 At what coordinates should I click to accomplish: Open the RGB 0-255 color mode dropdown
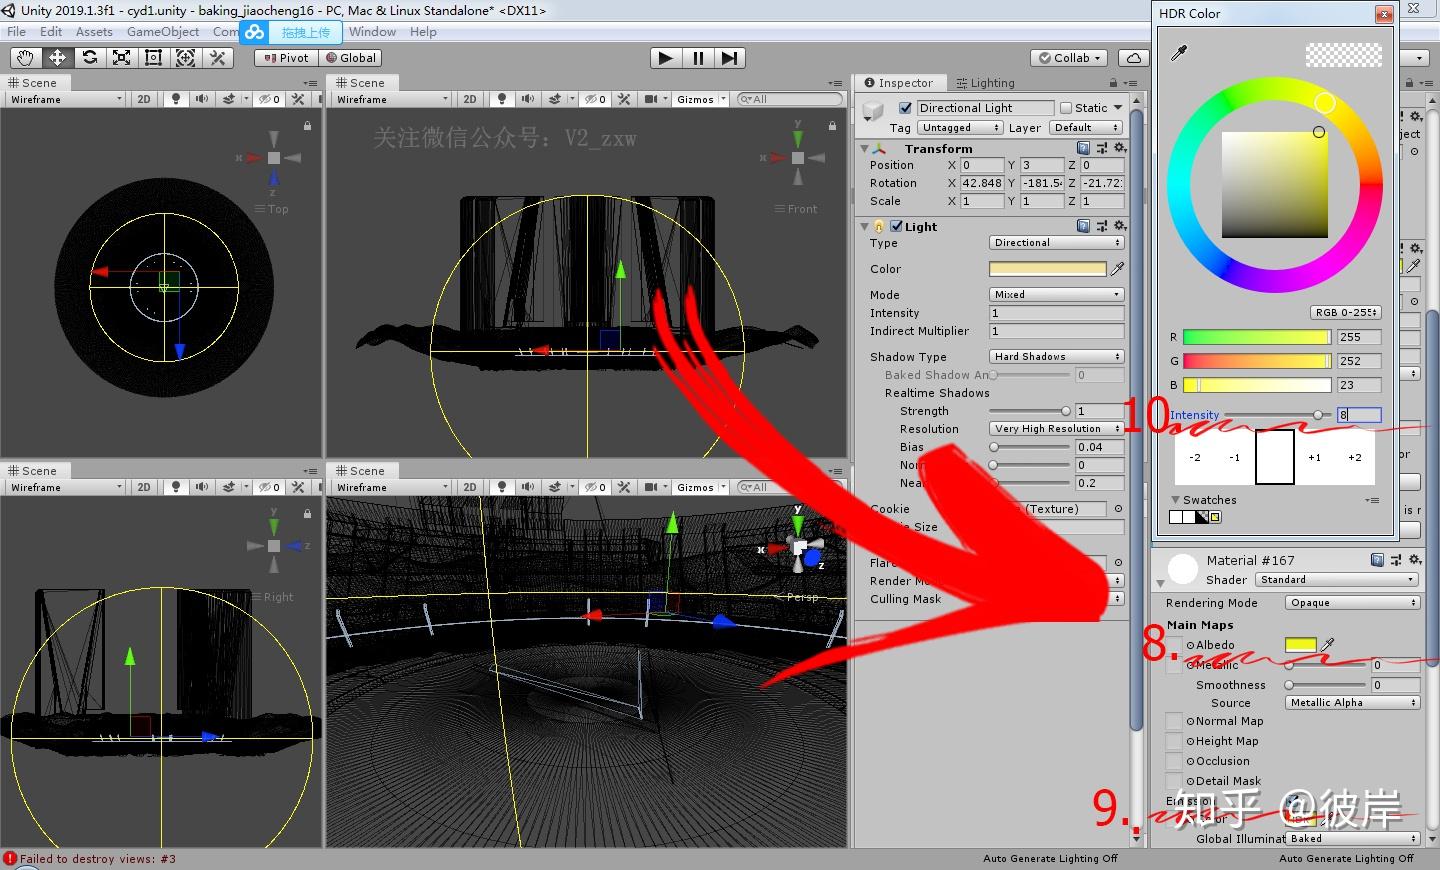coord(1346,312)
